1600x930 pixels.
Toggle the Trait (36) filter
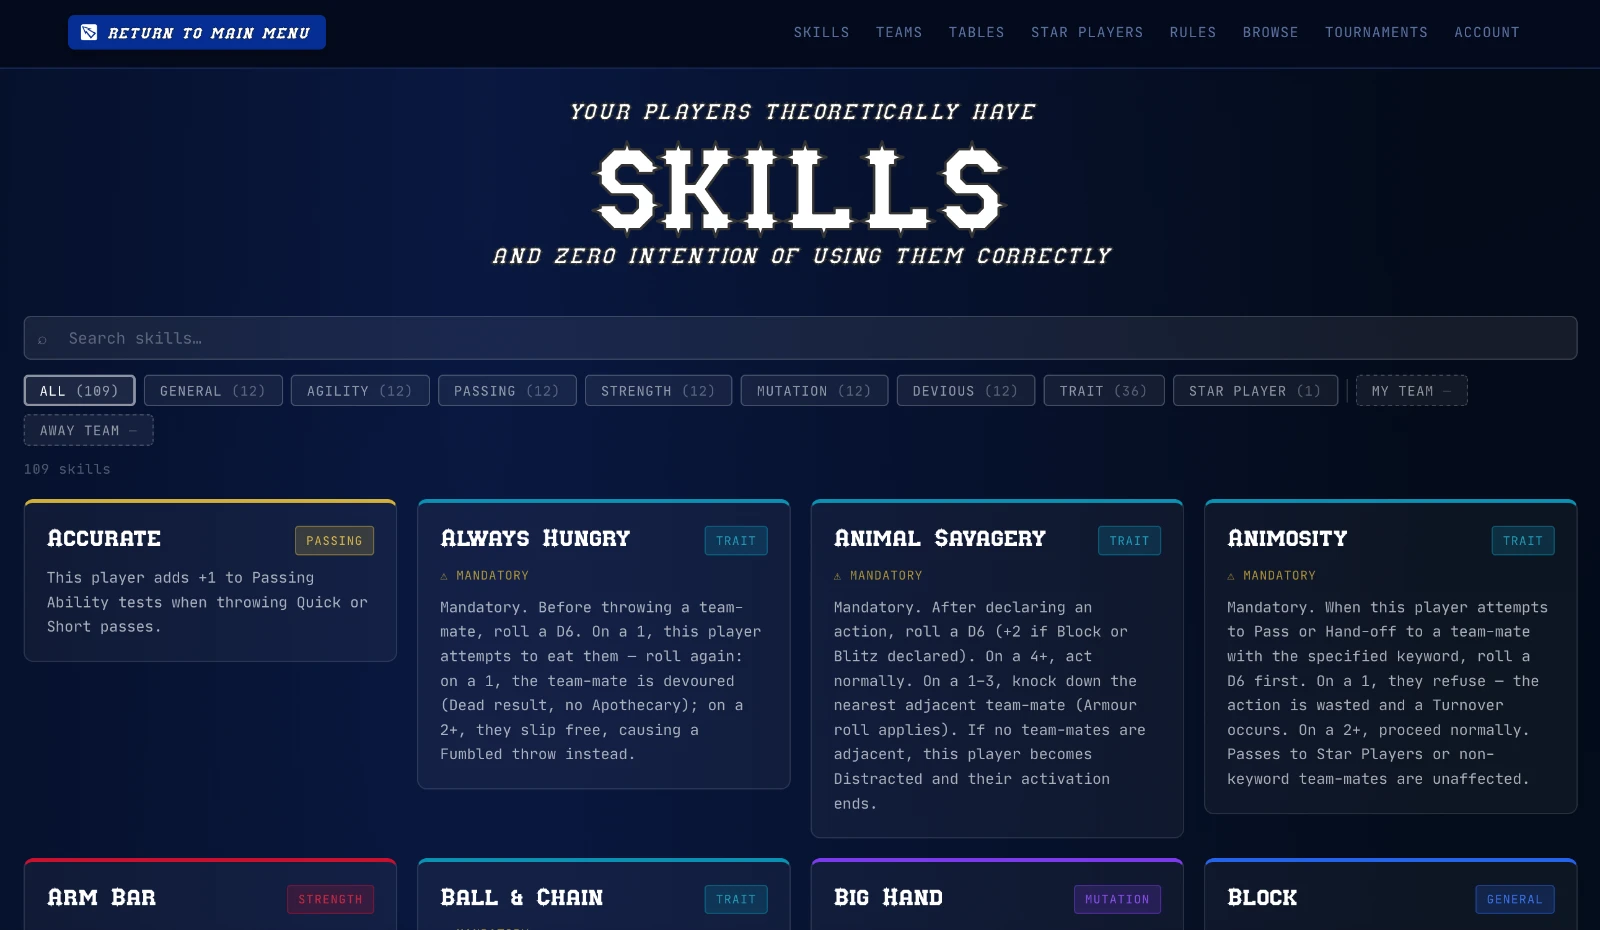point(1104,390)
